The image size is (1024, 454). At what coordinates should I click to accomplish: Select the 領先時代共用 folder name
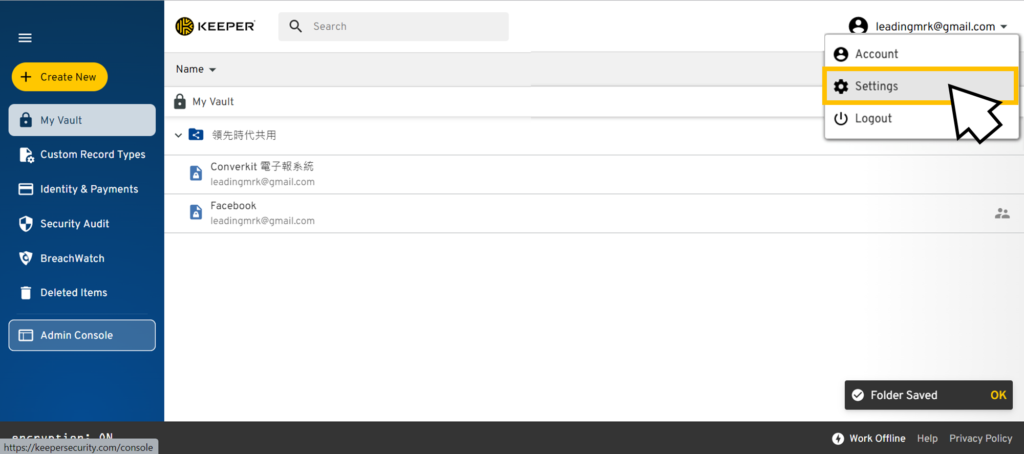tap(244, 135)
